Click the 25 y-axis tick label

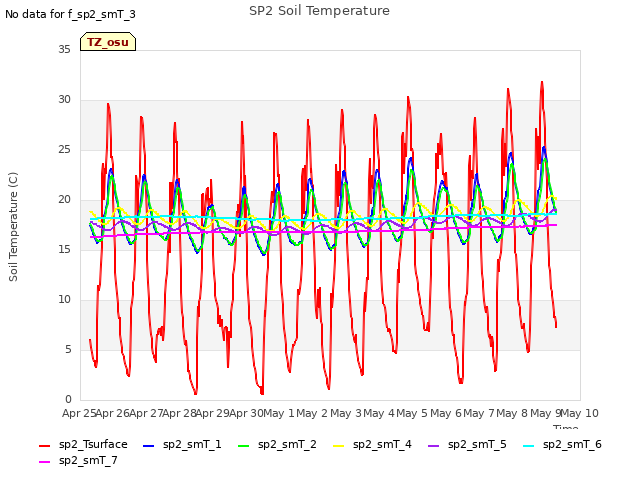click(x=64, y=149)
